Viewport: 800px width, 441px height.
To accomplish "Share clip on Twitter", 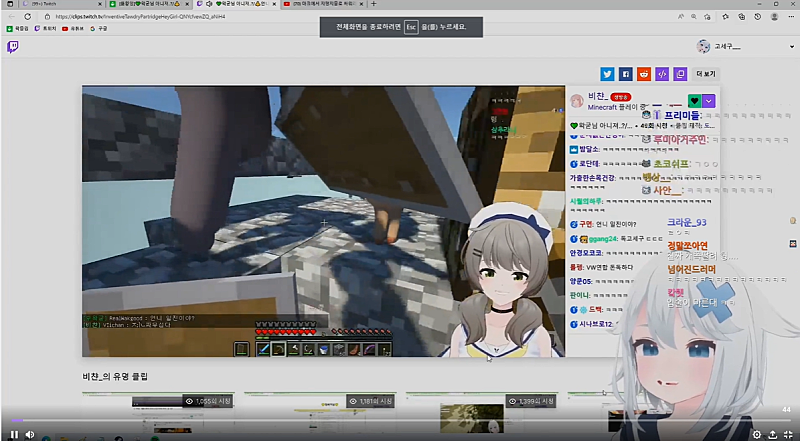I will tap(607, 74).
